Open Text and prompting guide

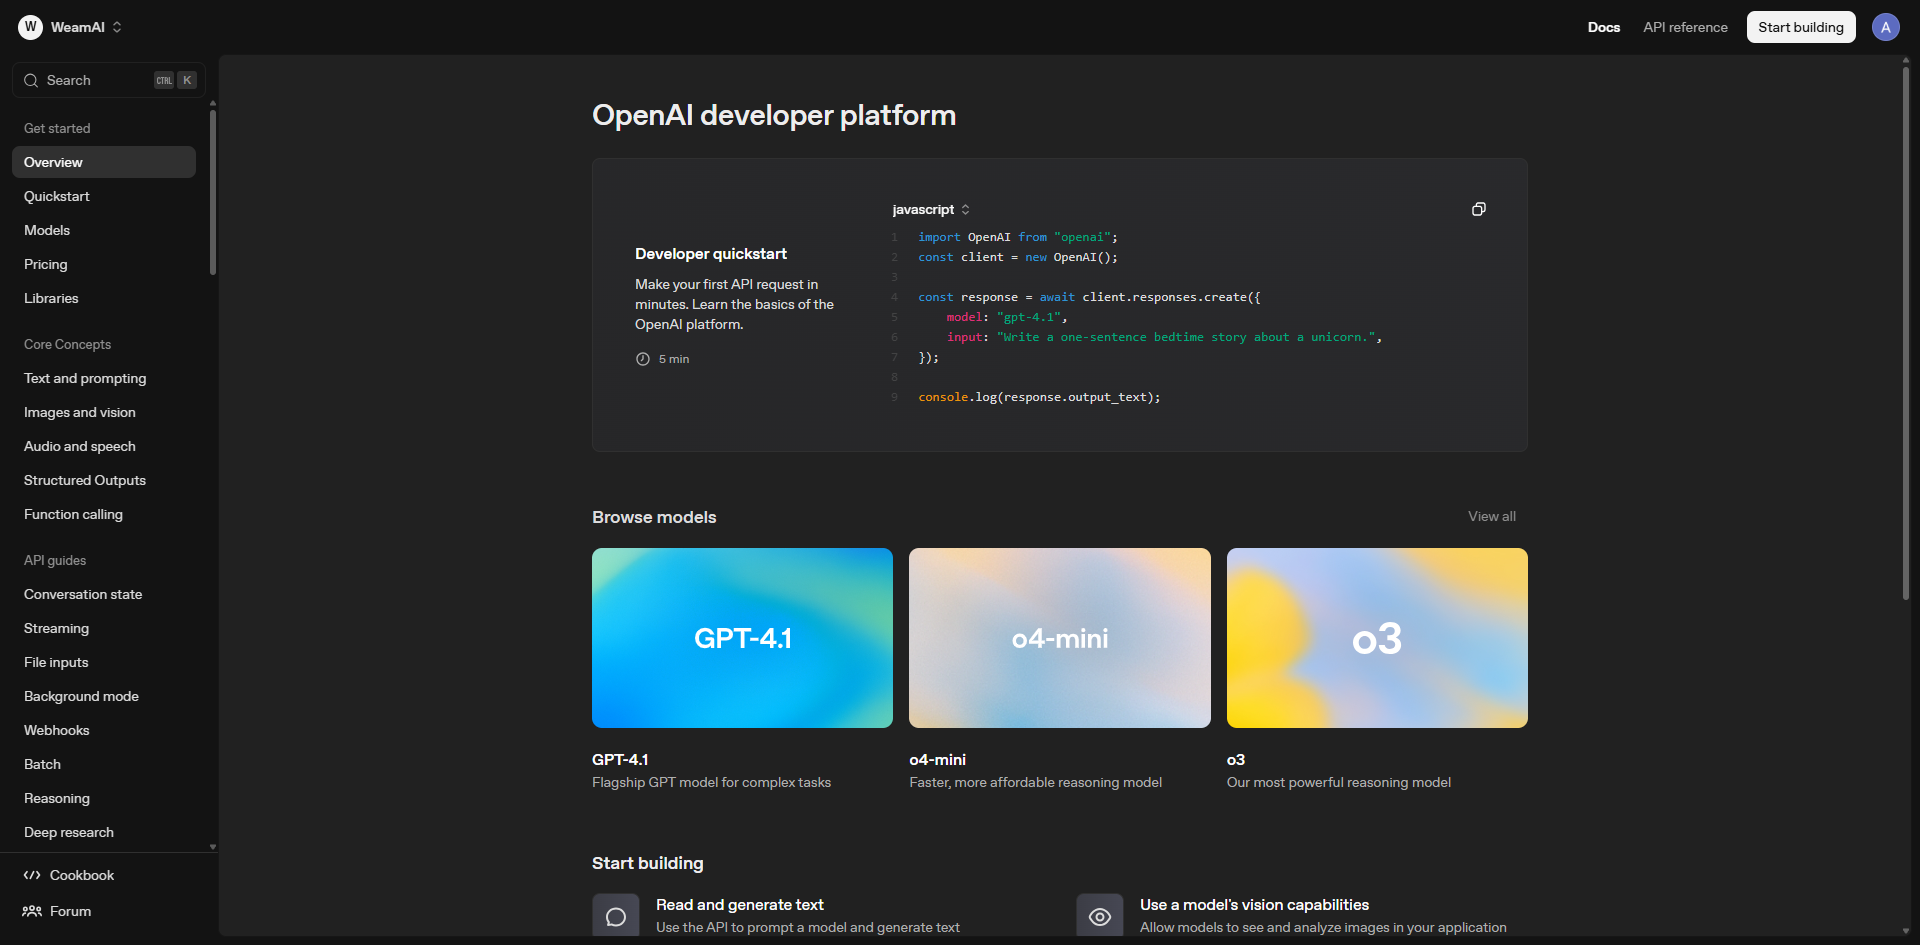104,378
